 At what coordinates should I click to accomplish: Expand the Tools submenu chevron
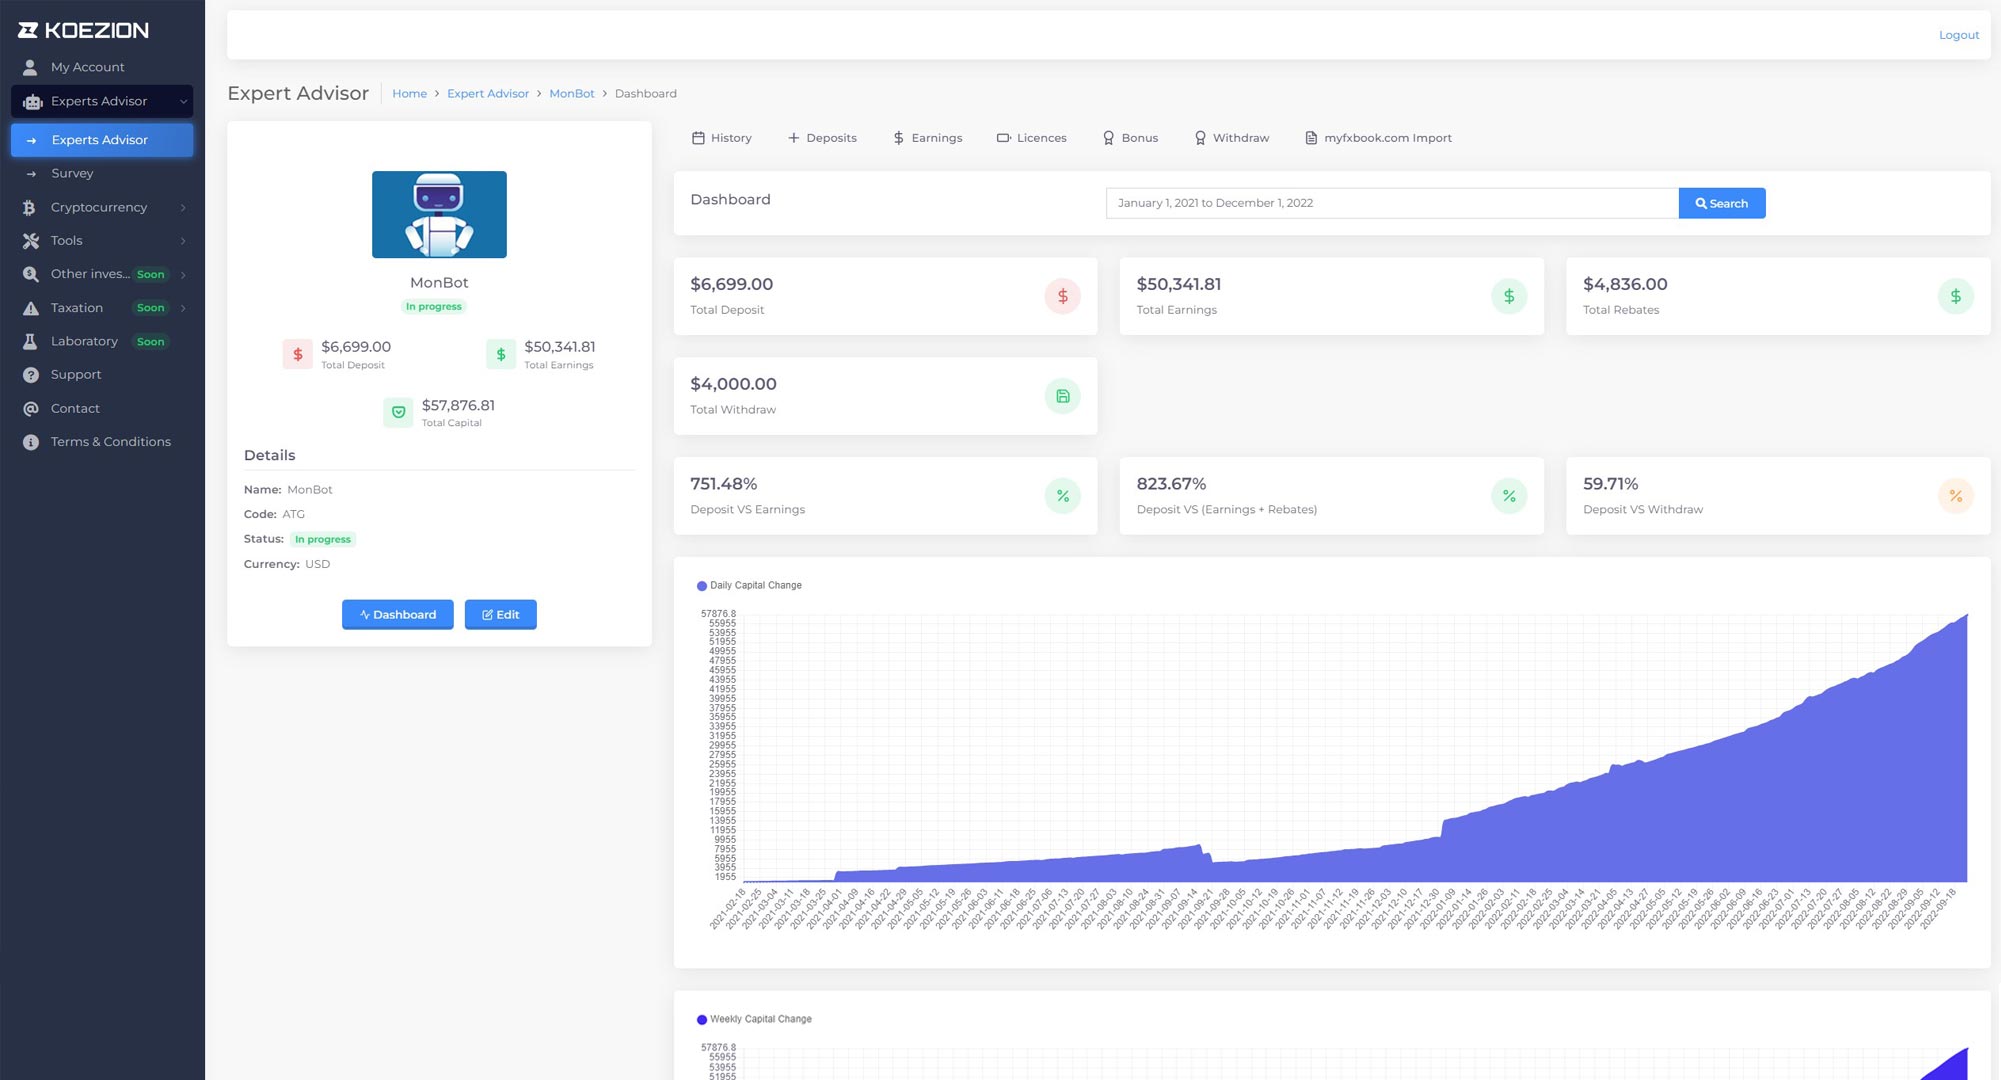pyautogui.click(x=183, y=241)
